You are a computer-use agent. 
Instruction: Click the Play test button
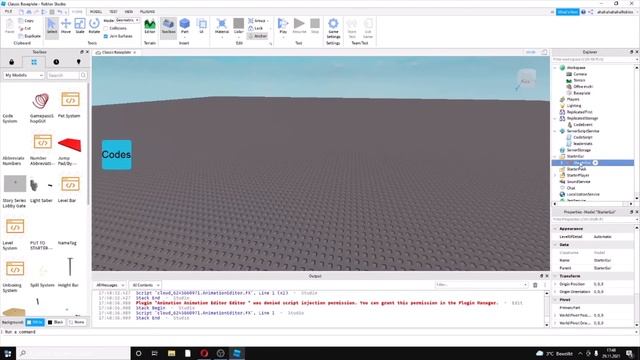click(x=283, y=27)
